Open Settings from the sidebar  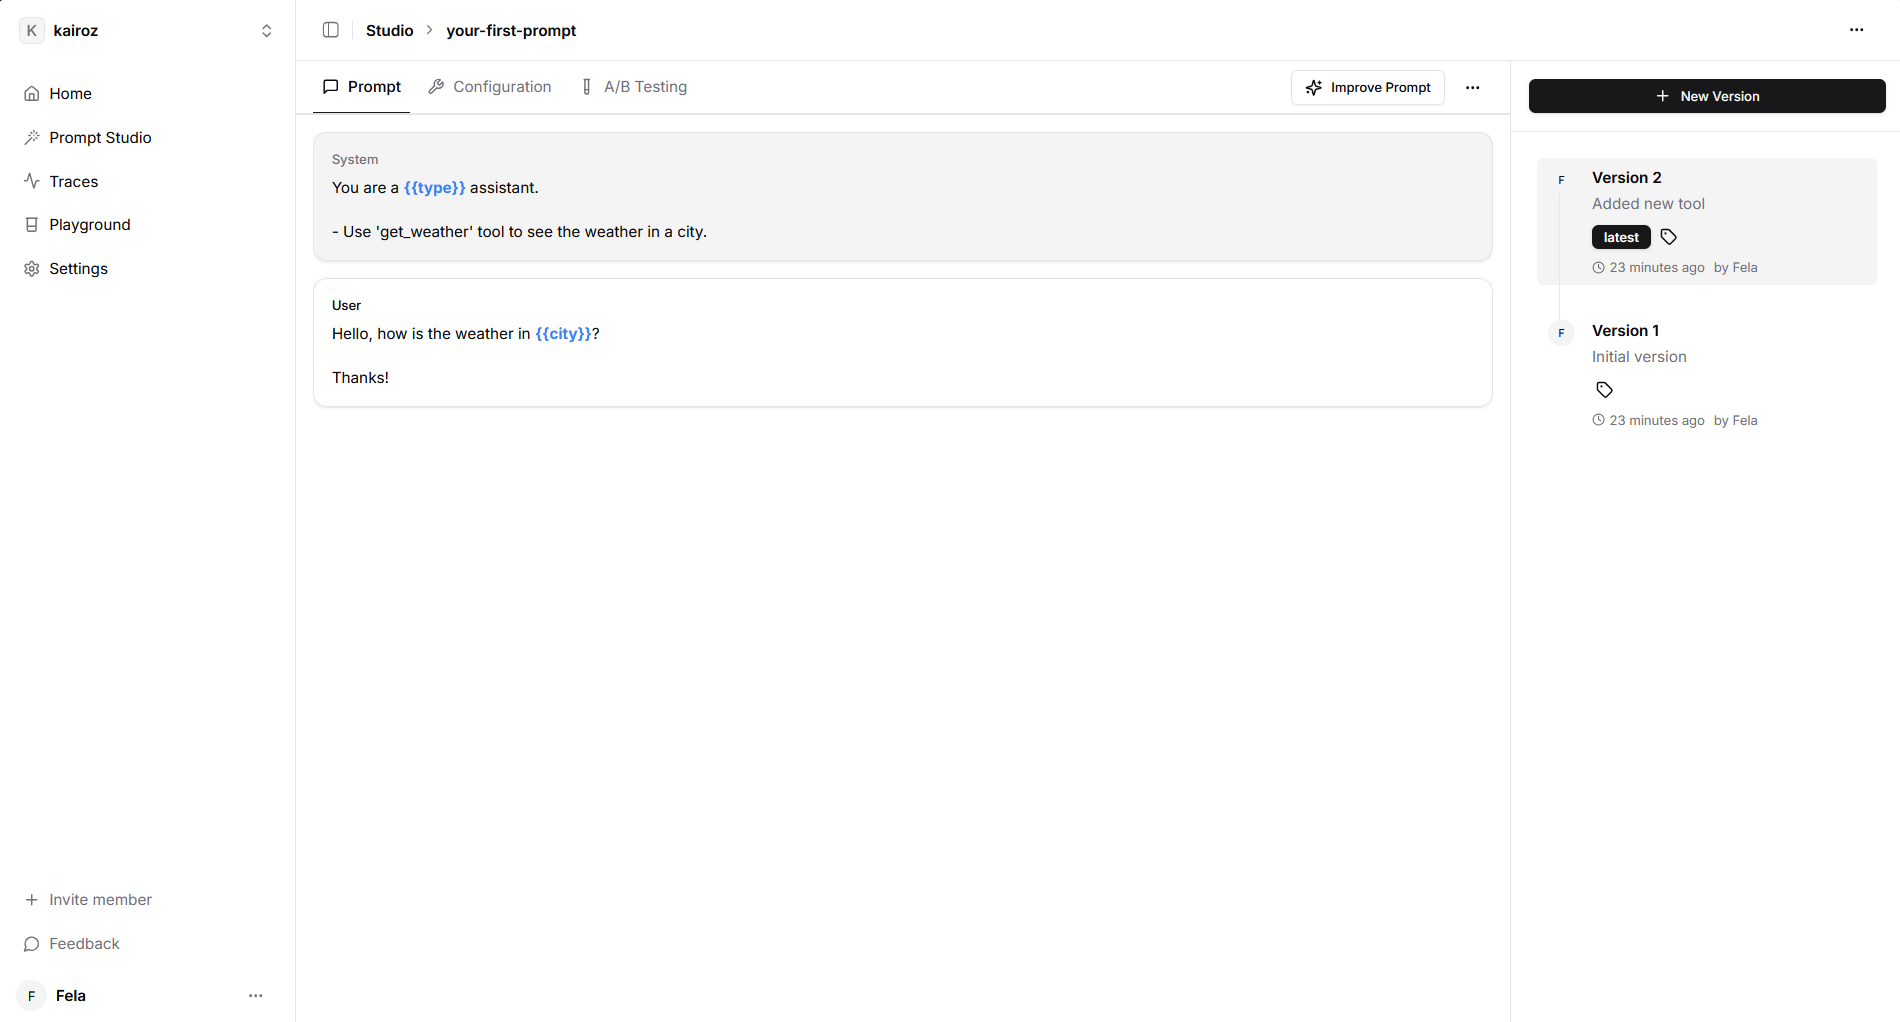pos(78,269)
